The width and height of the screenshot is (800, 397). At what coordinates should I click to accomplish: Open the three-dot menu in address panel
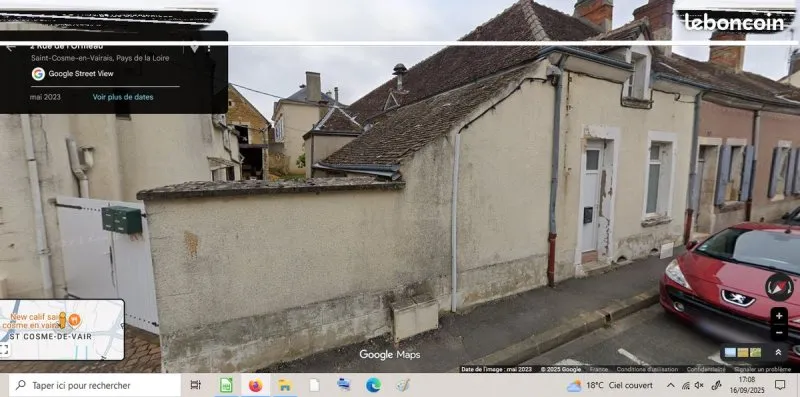209,48
